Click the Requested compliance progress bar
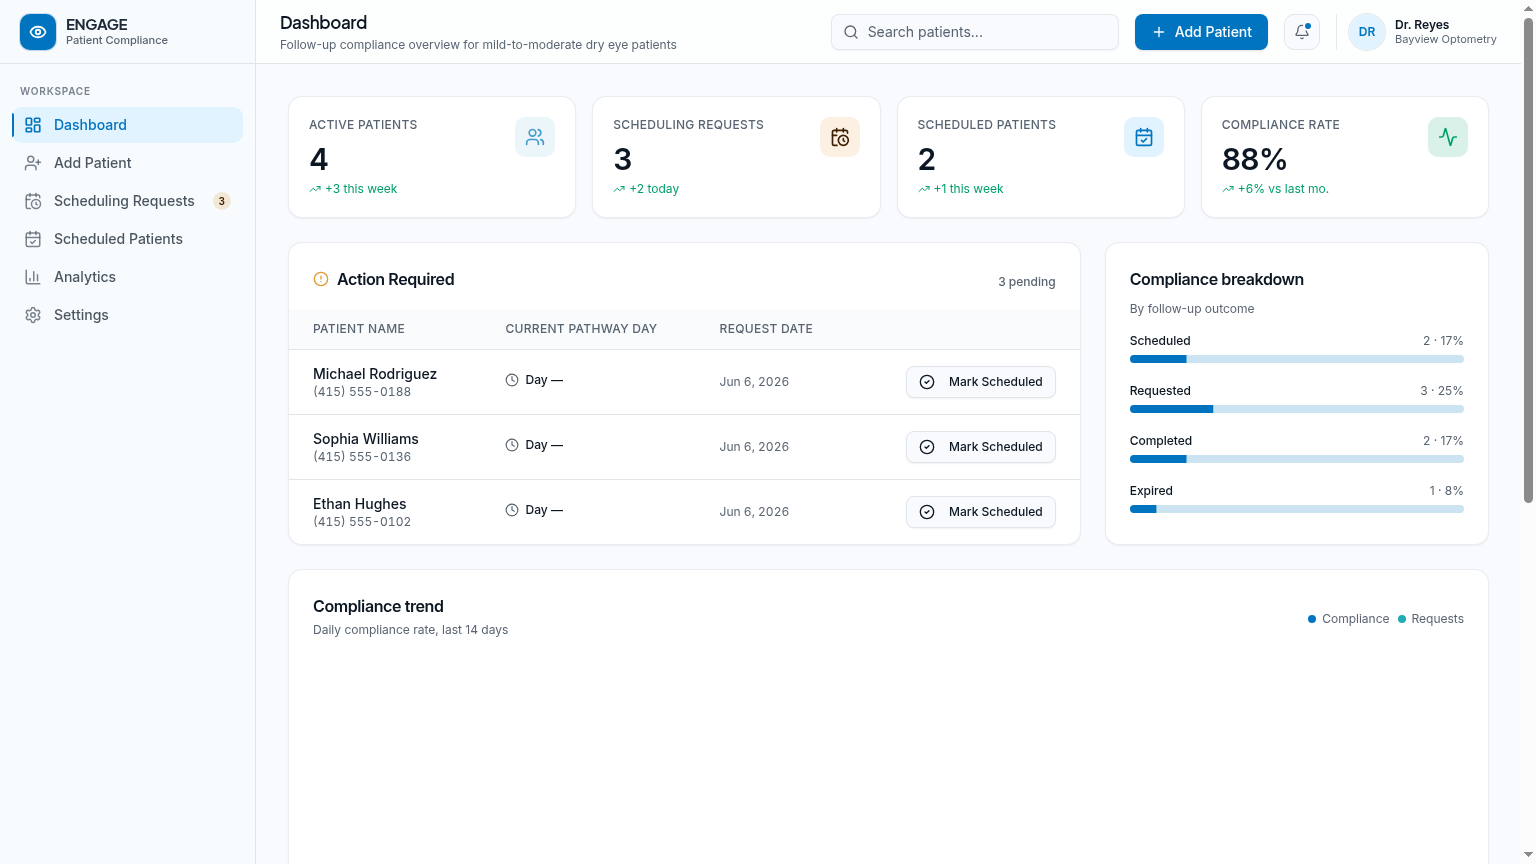This screenshot has height=864, width=1536. coord(1297,409)
